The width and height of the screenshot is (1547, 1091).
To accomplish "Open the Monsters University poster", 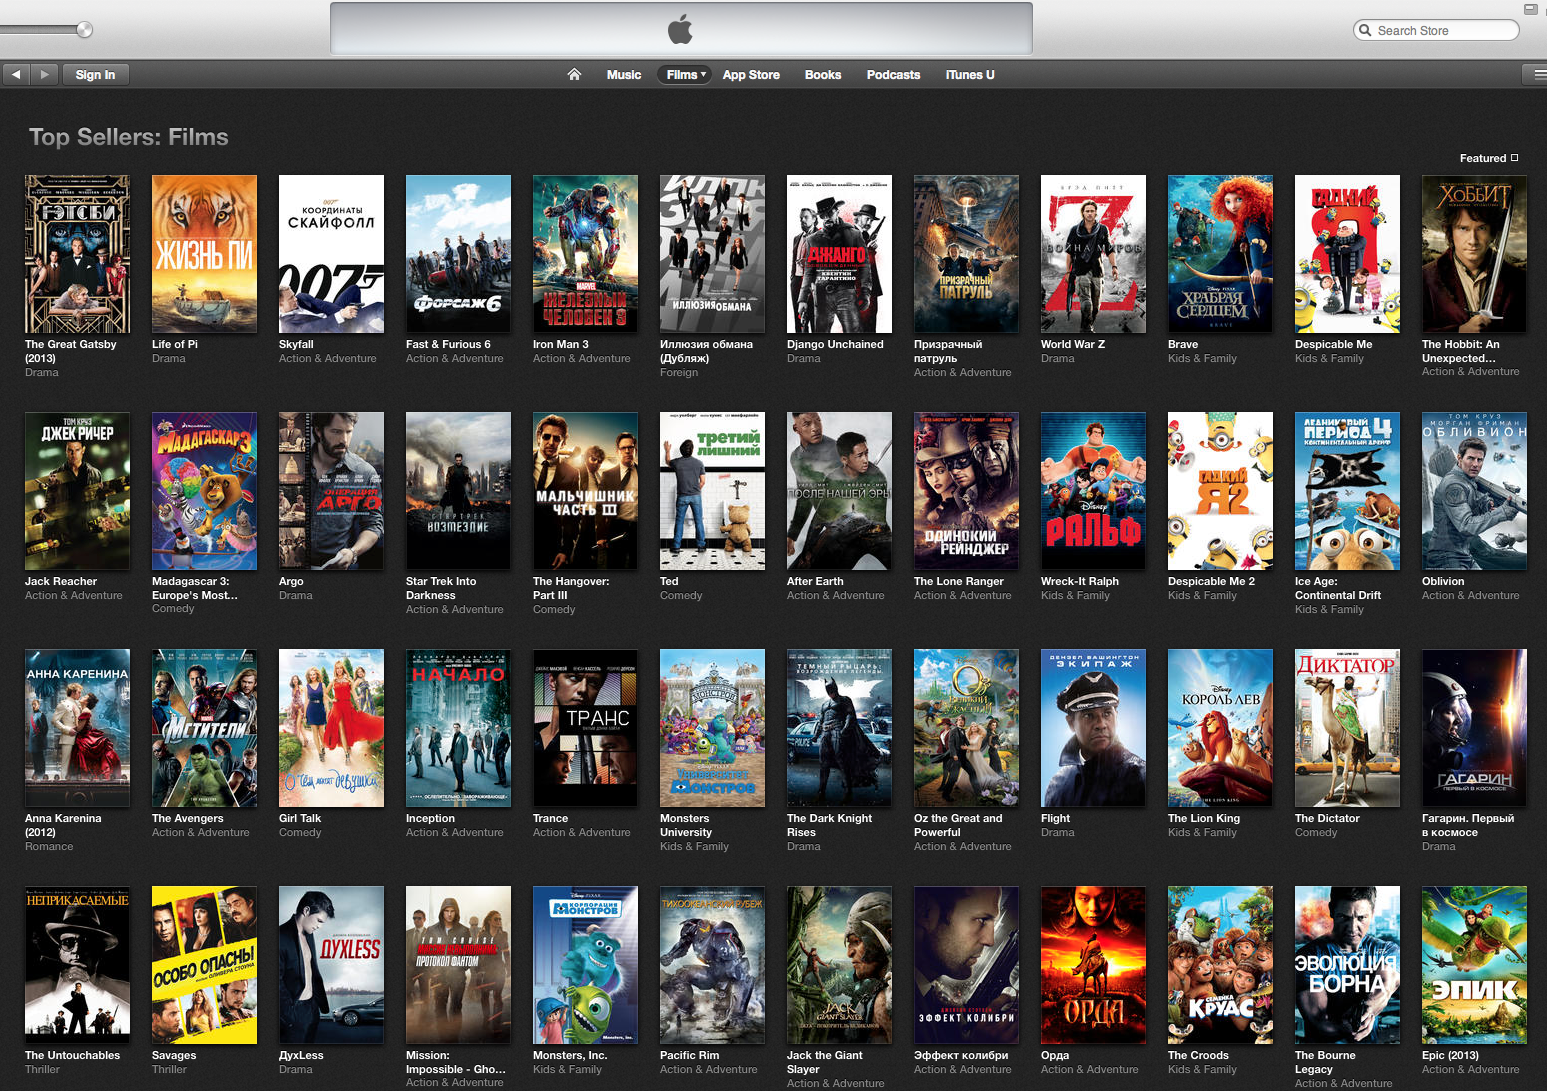I will click(x=712, y=728).
